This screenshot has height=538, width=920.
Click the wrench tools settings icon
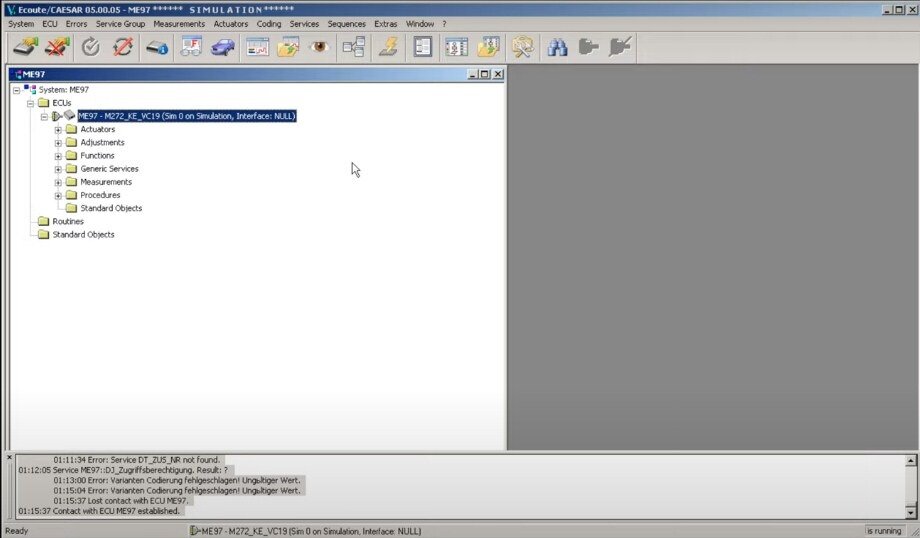522,47
